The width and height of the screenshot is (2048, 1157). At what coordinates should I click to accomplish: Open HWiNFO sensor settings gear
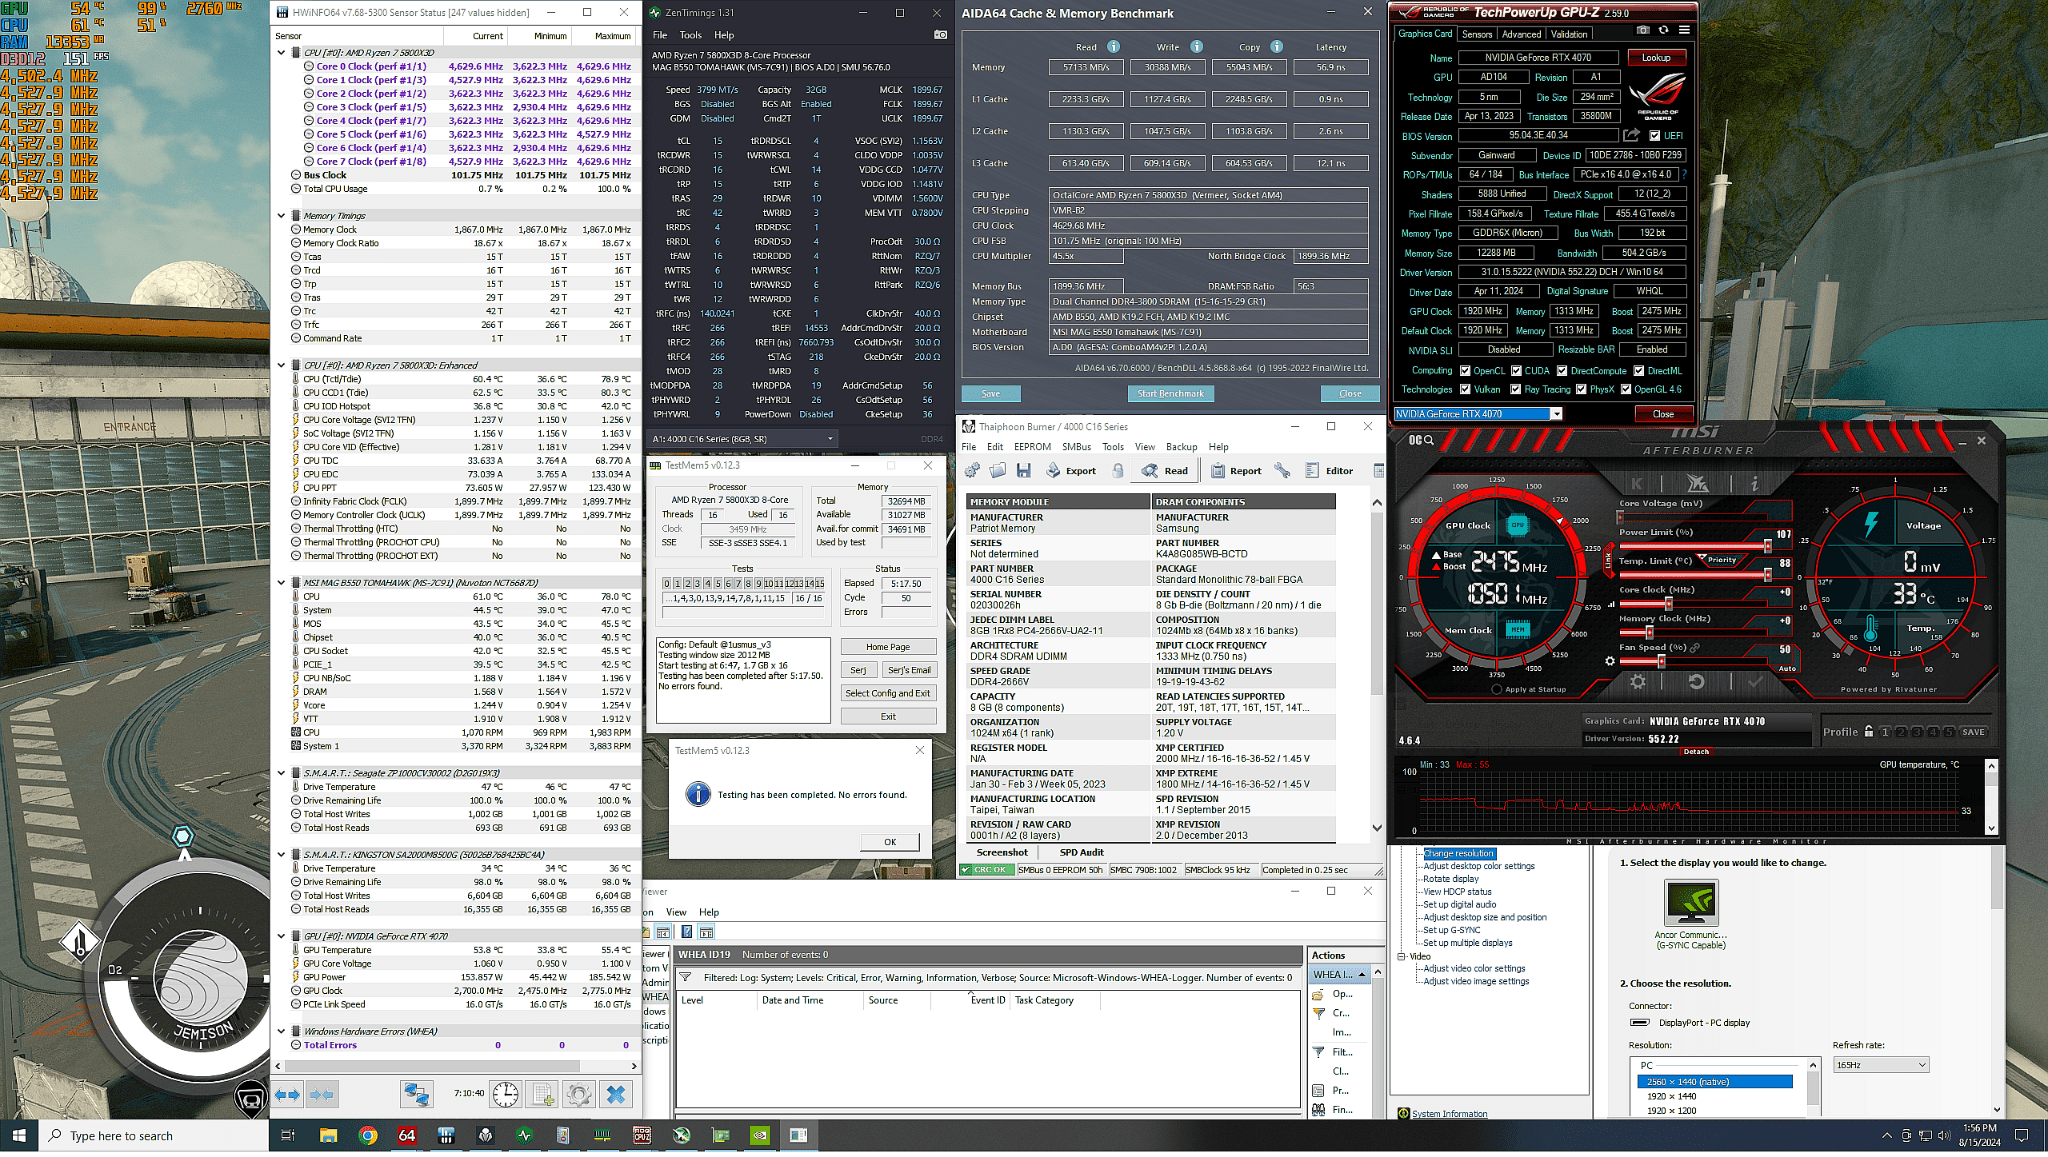[578, 1095]
